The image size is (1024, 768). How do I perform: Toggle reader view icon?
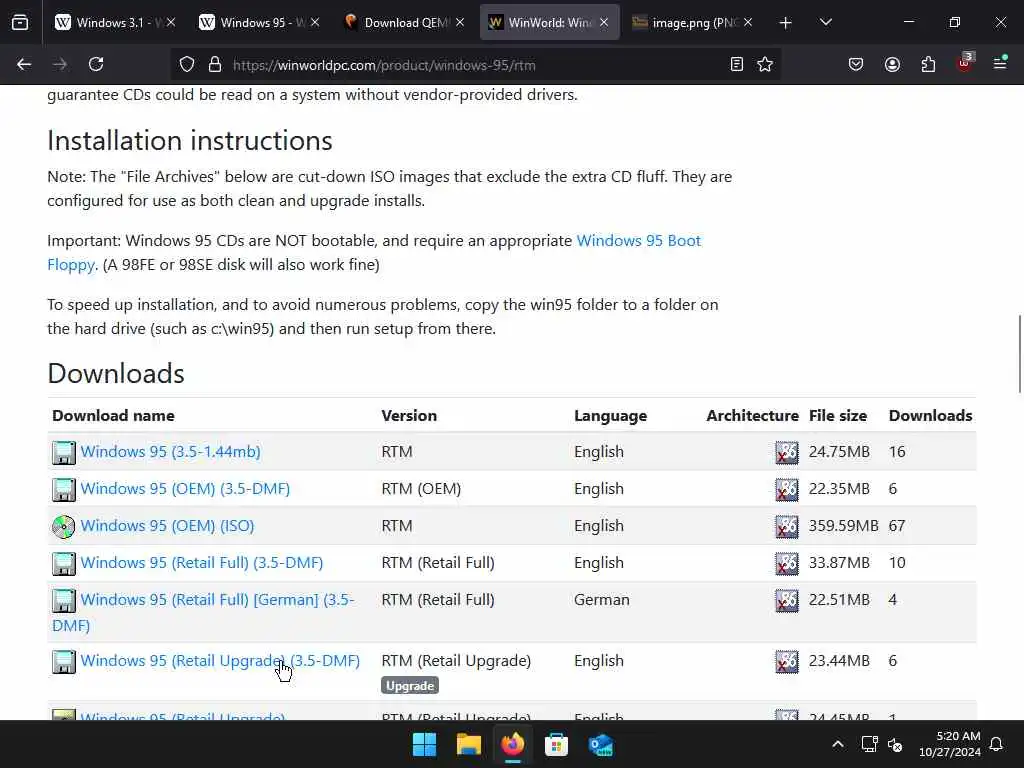tap(737, 65)
